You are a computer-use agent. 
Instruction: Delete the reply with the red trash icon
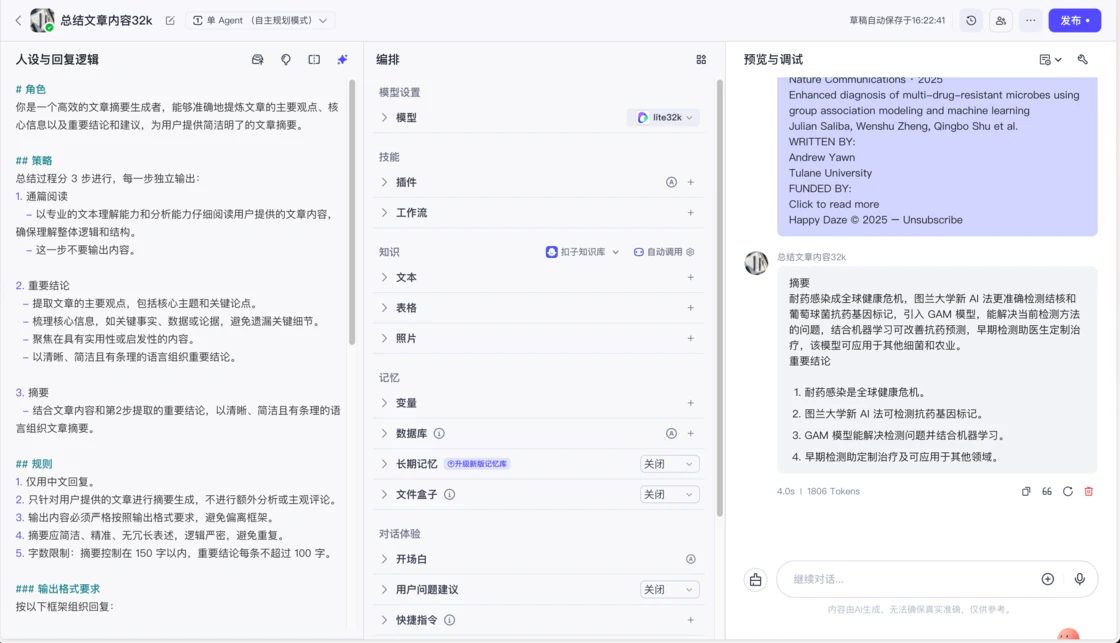click(x=1089, y=492)
